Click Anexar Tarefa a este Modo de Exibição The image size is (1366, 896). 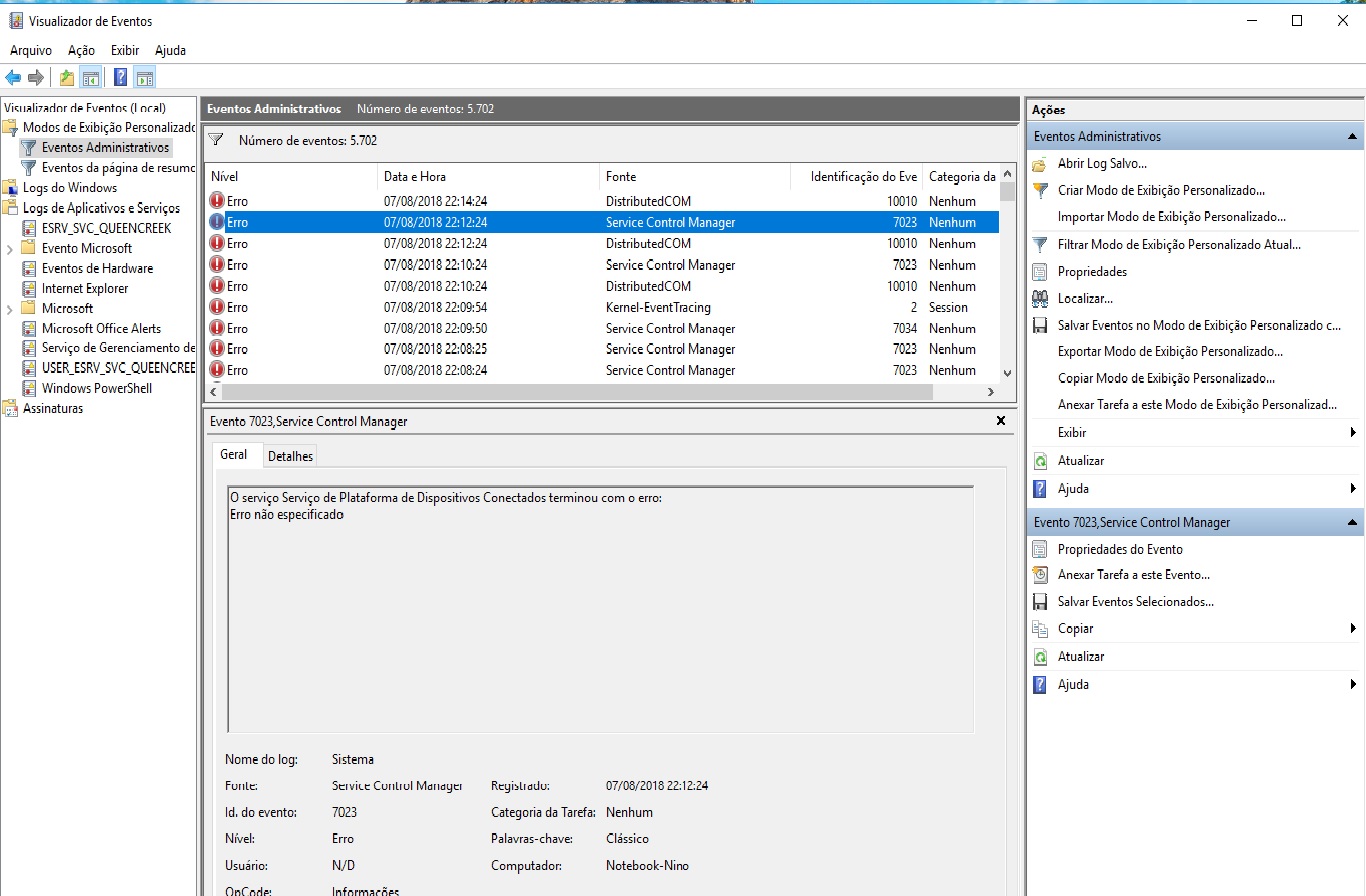click(x=1197, y=405)
